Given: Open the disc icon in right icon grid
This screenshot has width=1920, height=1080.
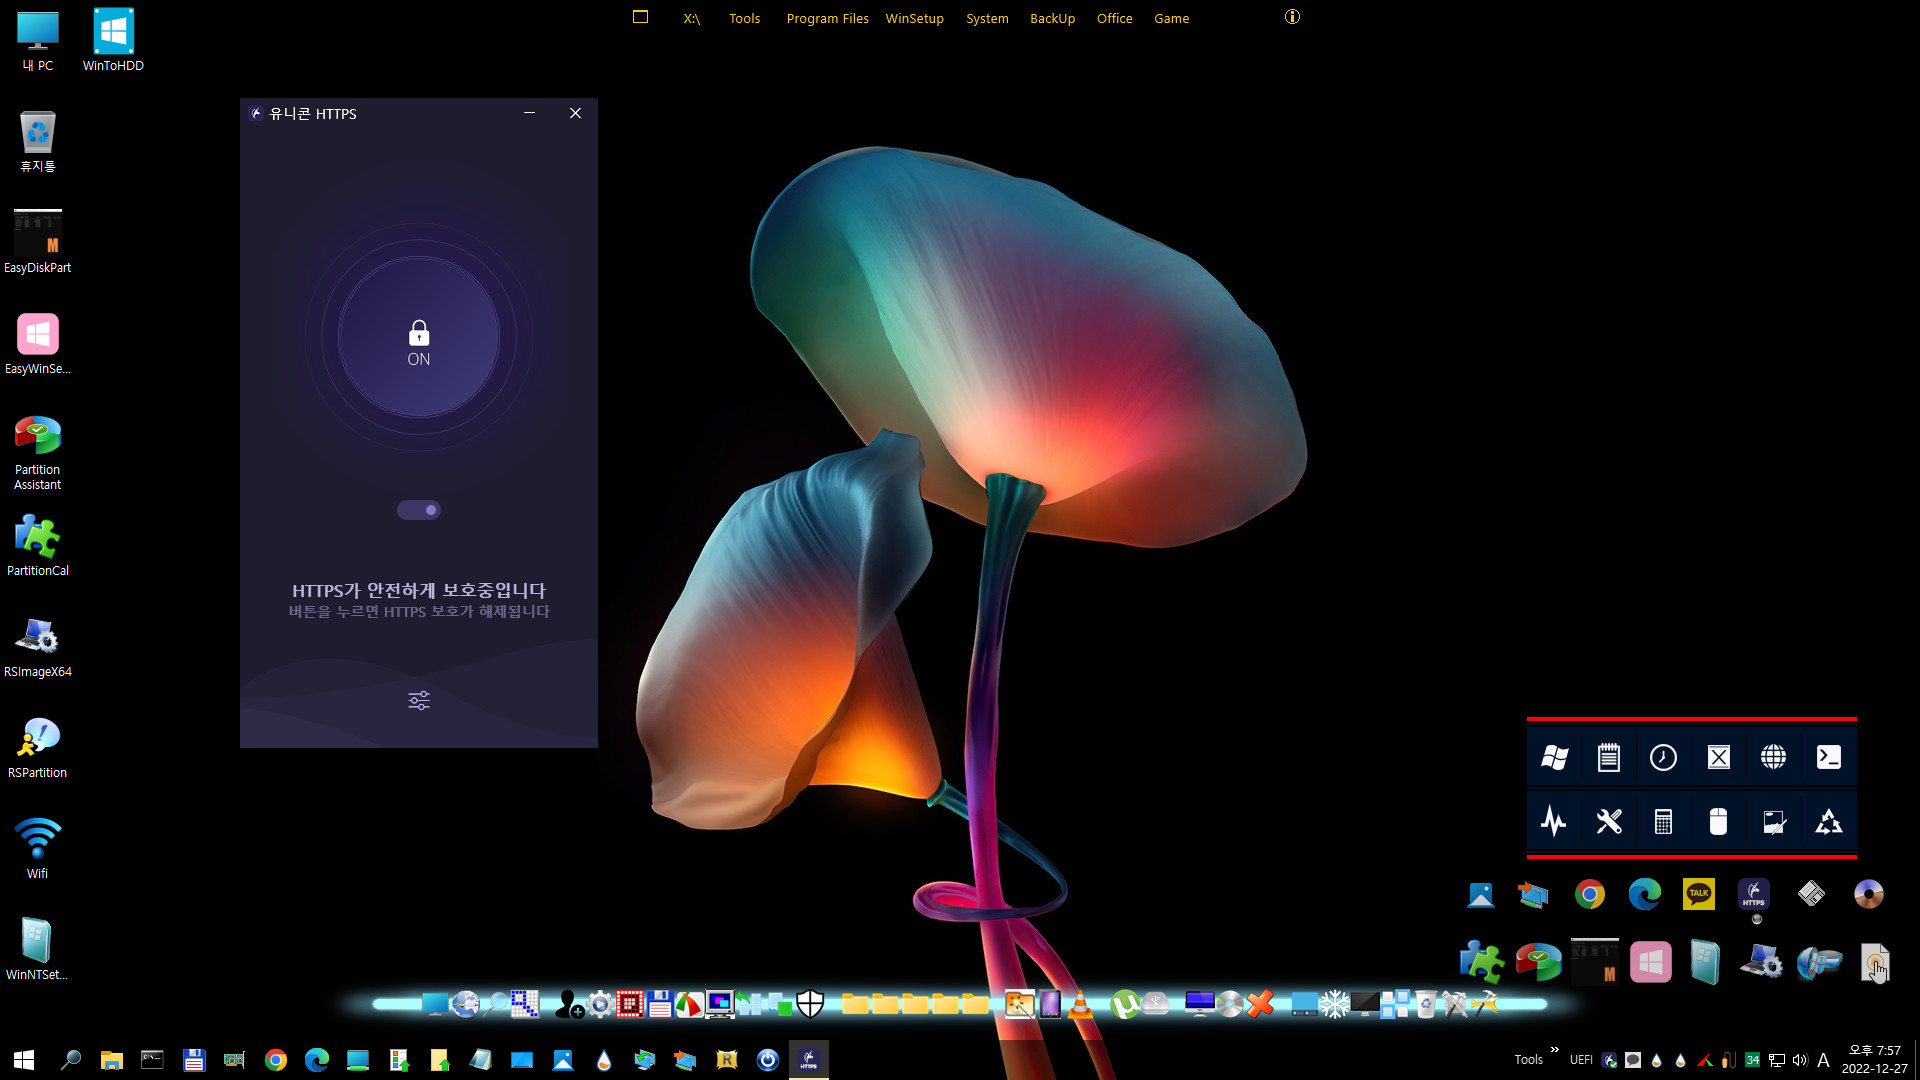Looking at the screenshot, I should tap(1868, 893).
